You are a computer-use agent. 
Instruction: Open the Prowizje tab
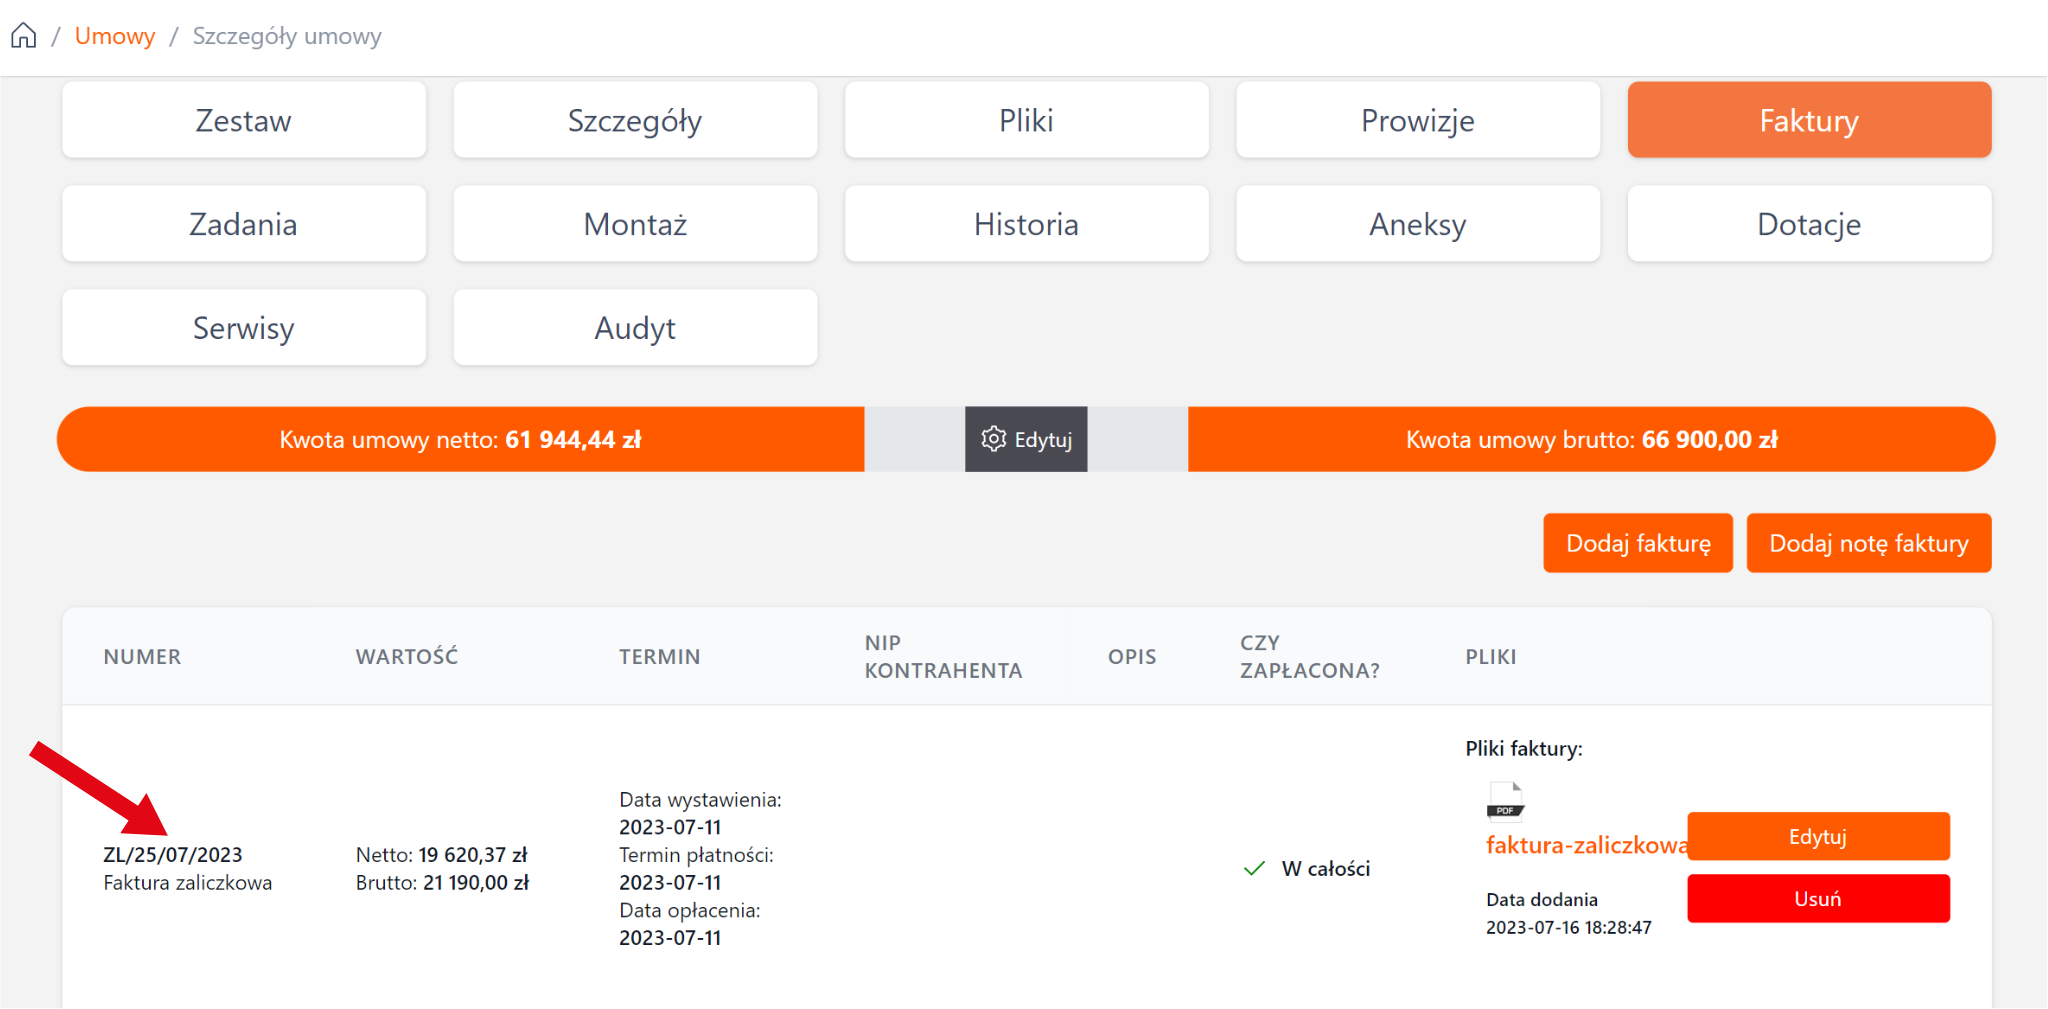coord(1417,120)
